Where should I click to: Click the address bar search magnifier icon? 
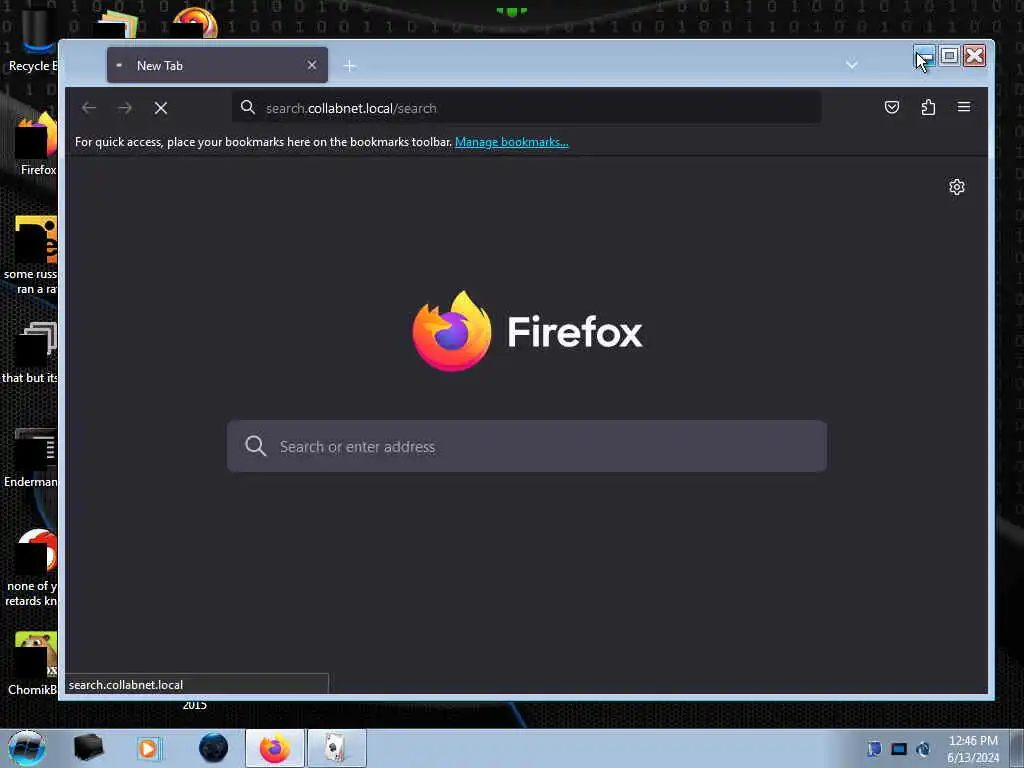(x=248, y=108)
